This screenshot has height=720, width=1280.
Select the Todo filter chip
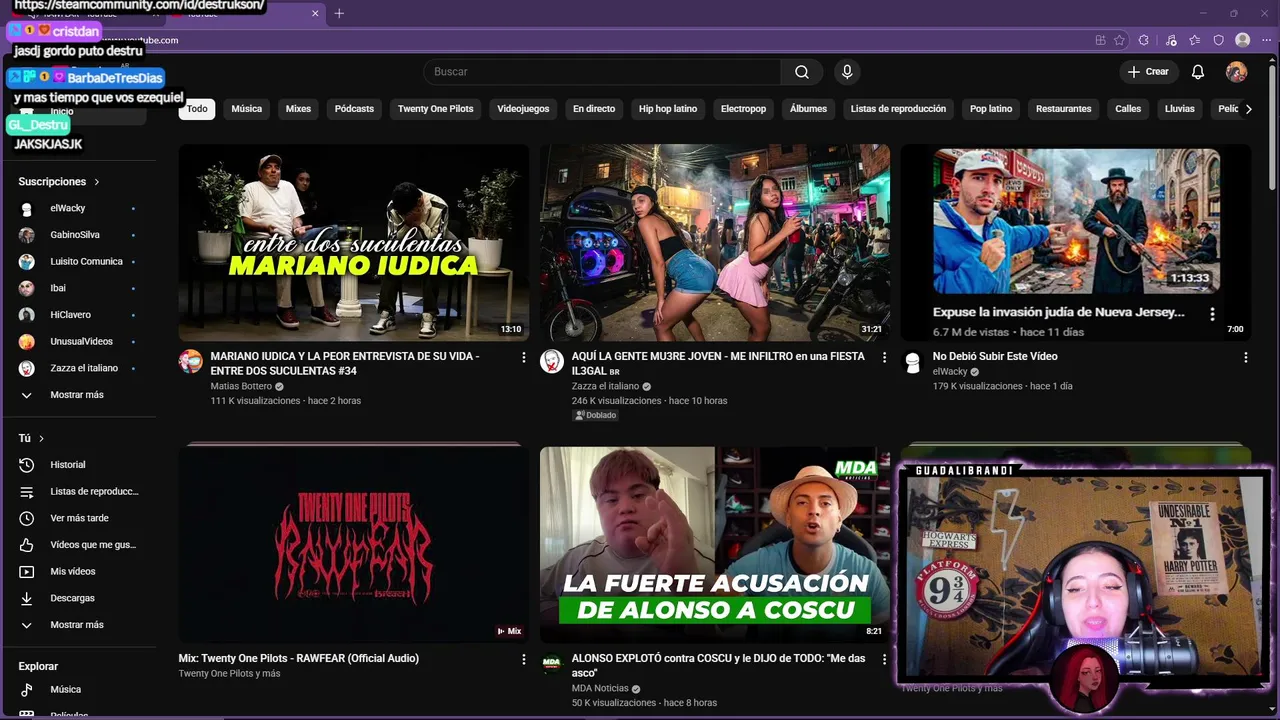[197, 109]
